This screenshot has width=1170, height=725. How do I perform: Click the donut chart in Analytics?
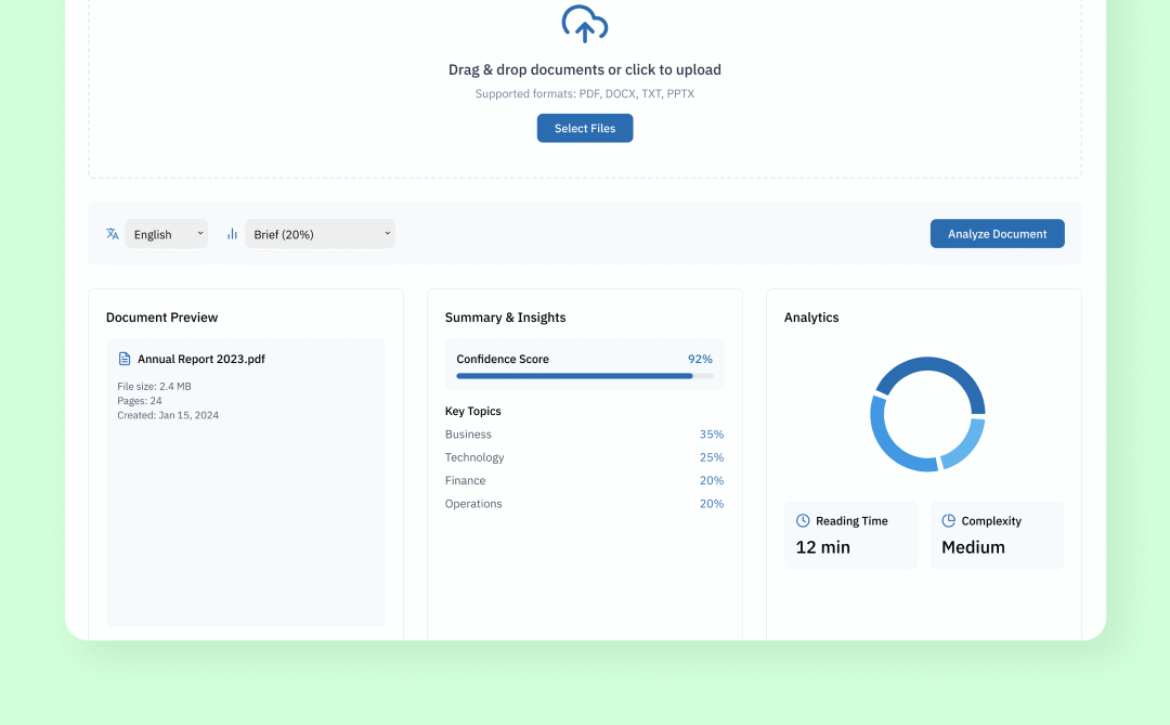click(x=927, y=413)
